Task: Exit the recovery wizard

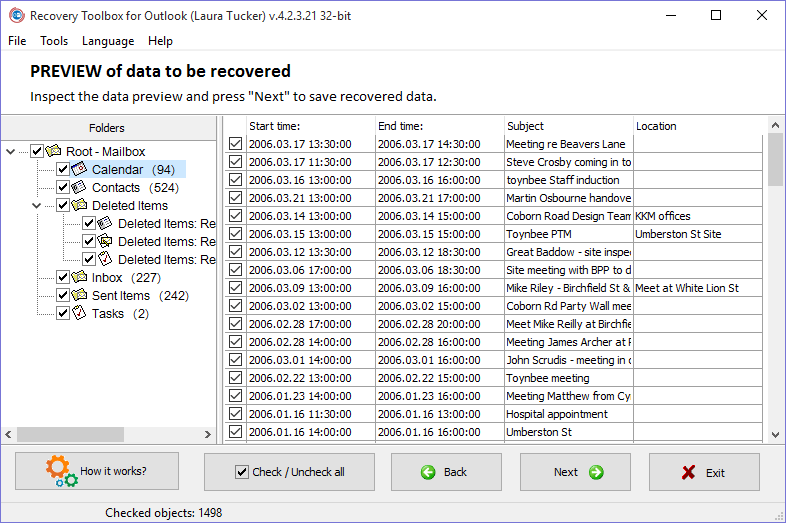Action: click(x=704, y=472)
